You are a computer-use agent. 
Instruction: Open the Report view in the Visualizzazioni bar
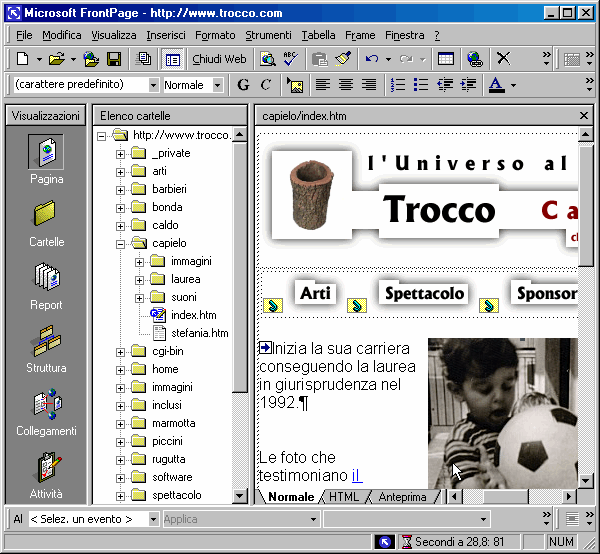[x=46, y=284]
